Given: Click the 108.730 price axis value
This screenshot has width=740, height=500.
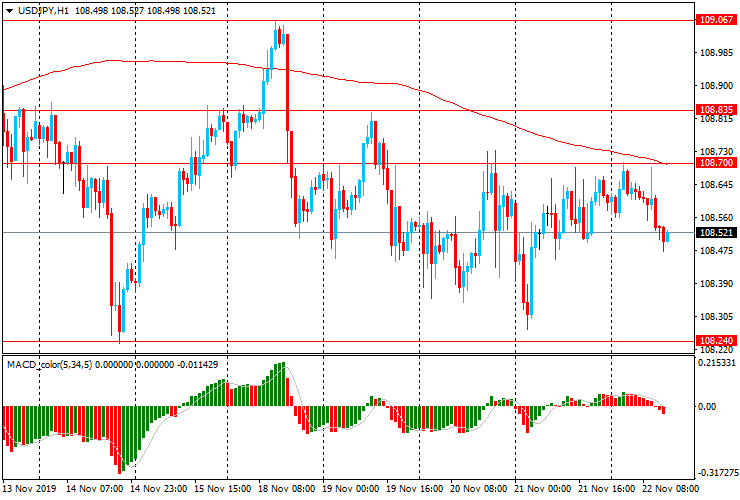Looking at the screenshot, I should (x=716, y=152).
